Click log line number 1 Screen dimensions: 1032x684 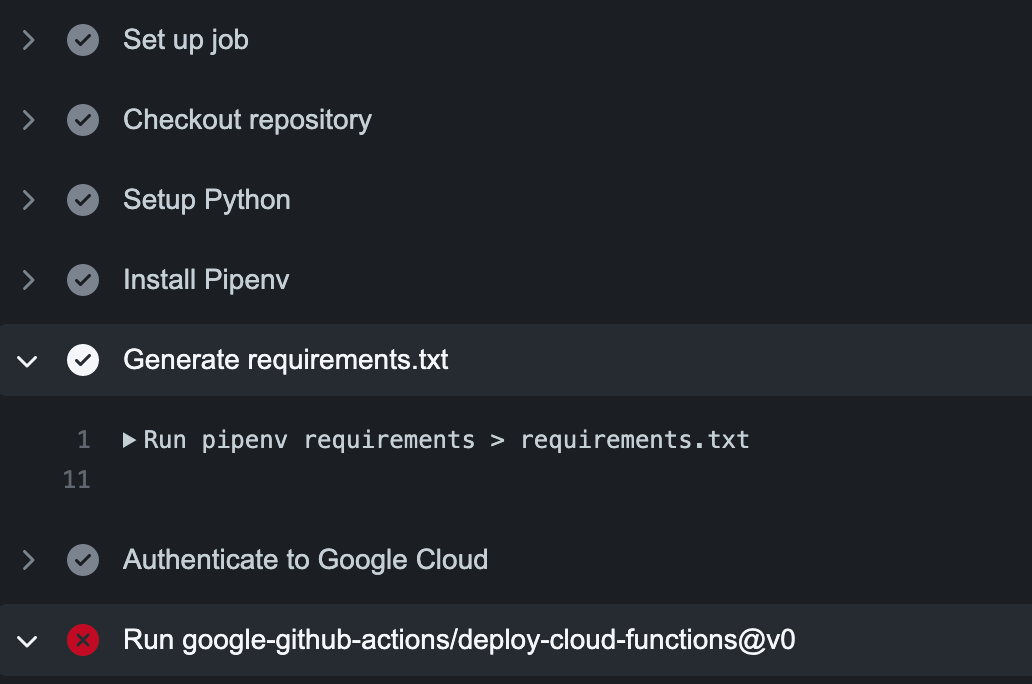point(83,439)
